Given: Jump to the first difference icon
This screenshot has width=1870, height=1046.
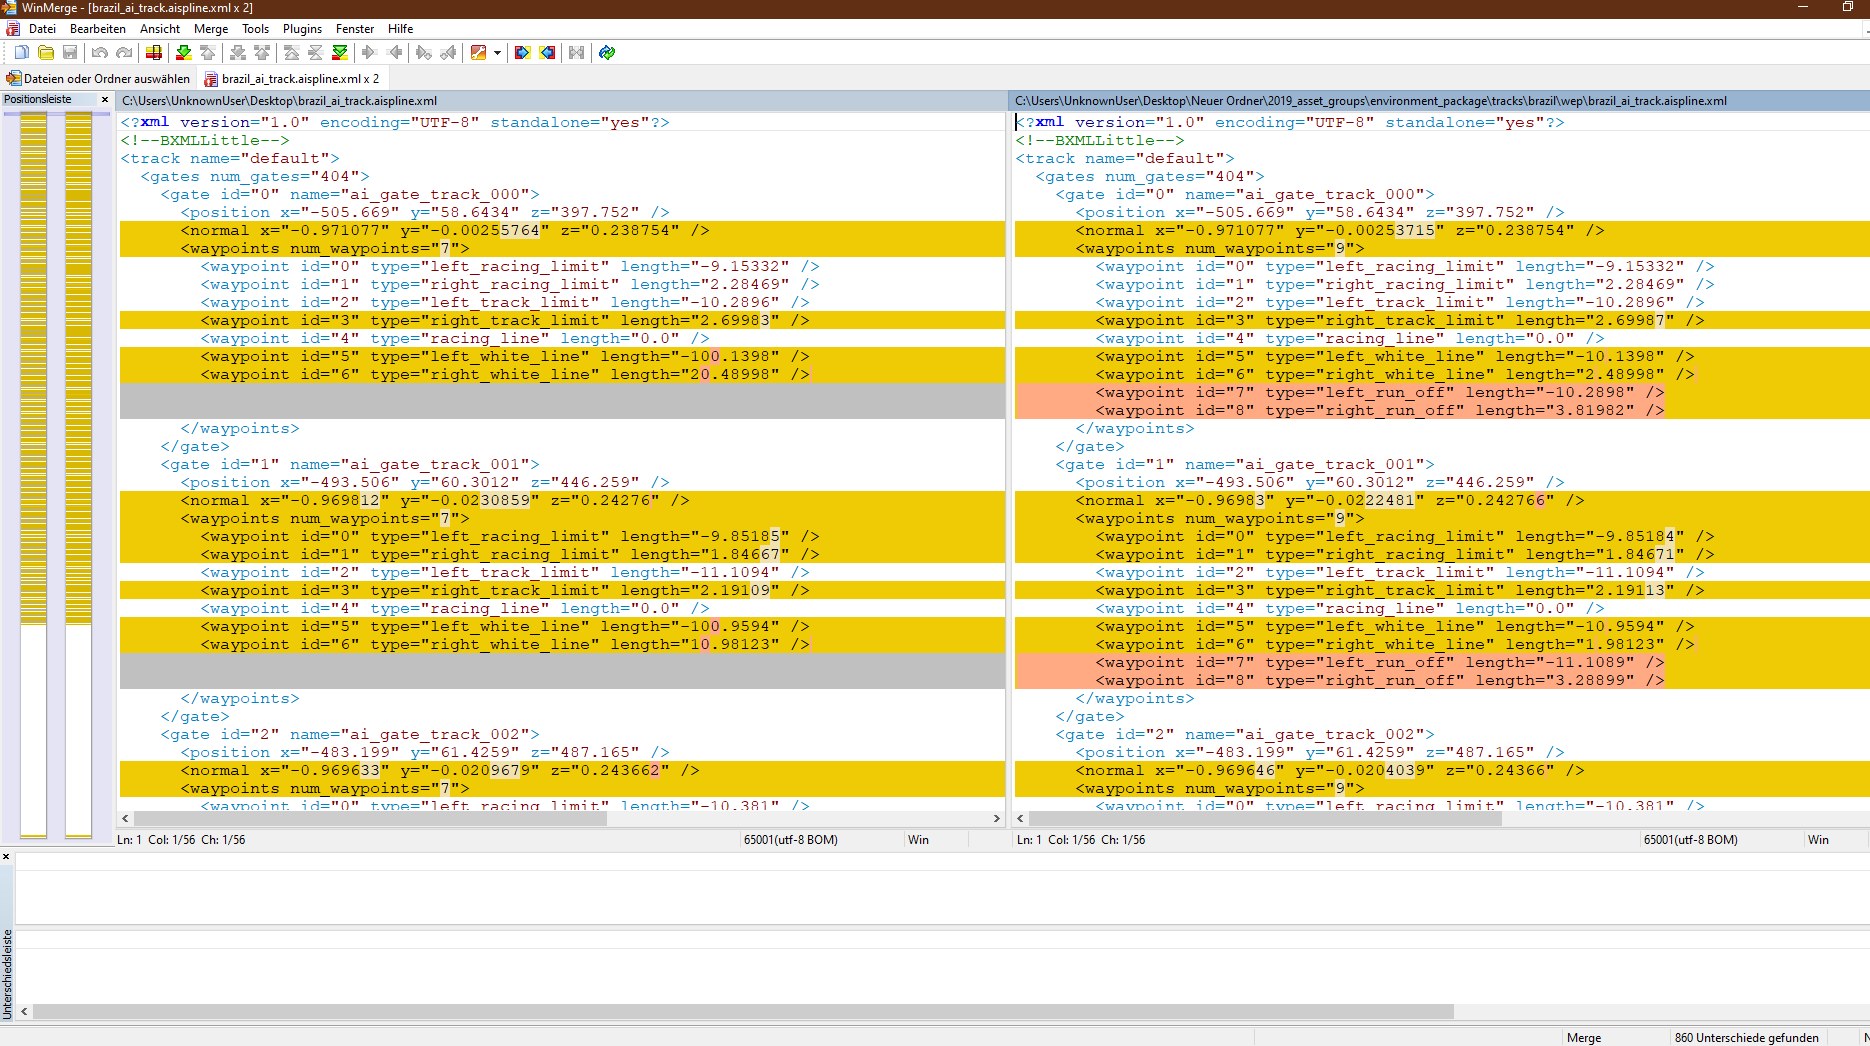Looking at the screenshot, I should pos(291,52).
